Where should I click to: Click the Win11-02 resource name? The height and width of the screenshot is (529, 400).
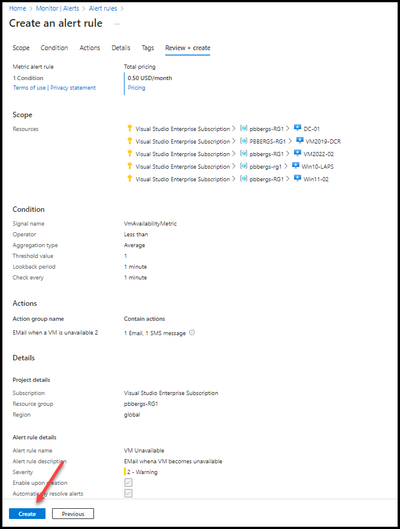[316, 179]
